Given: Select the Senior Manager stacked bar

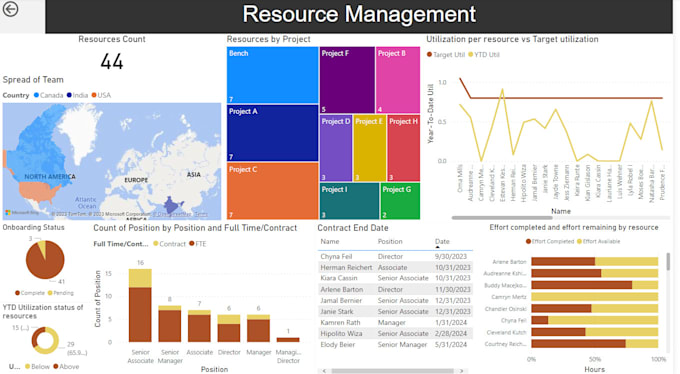Looking at the screenshot, I should (x=170, y=324).
